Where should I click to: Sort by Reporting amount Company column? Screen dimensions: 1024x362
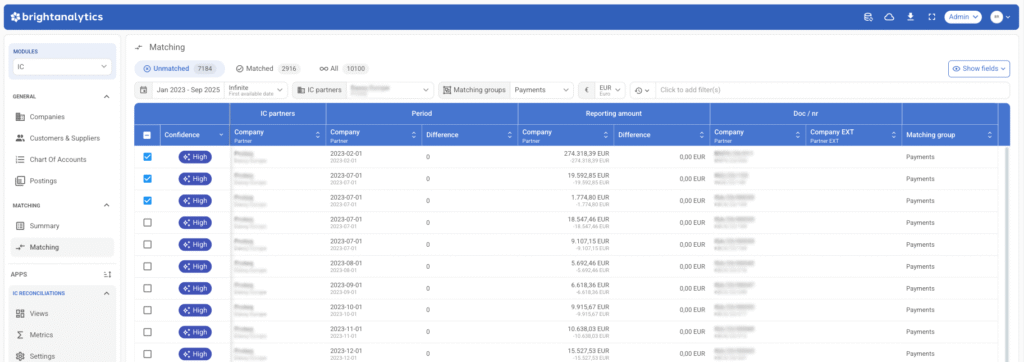(x=605, y=135)
